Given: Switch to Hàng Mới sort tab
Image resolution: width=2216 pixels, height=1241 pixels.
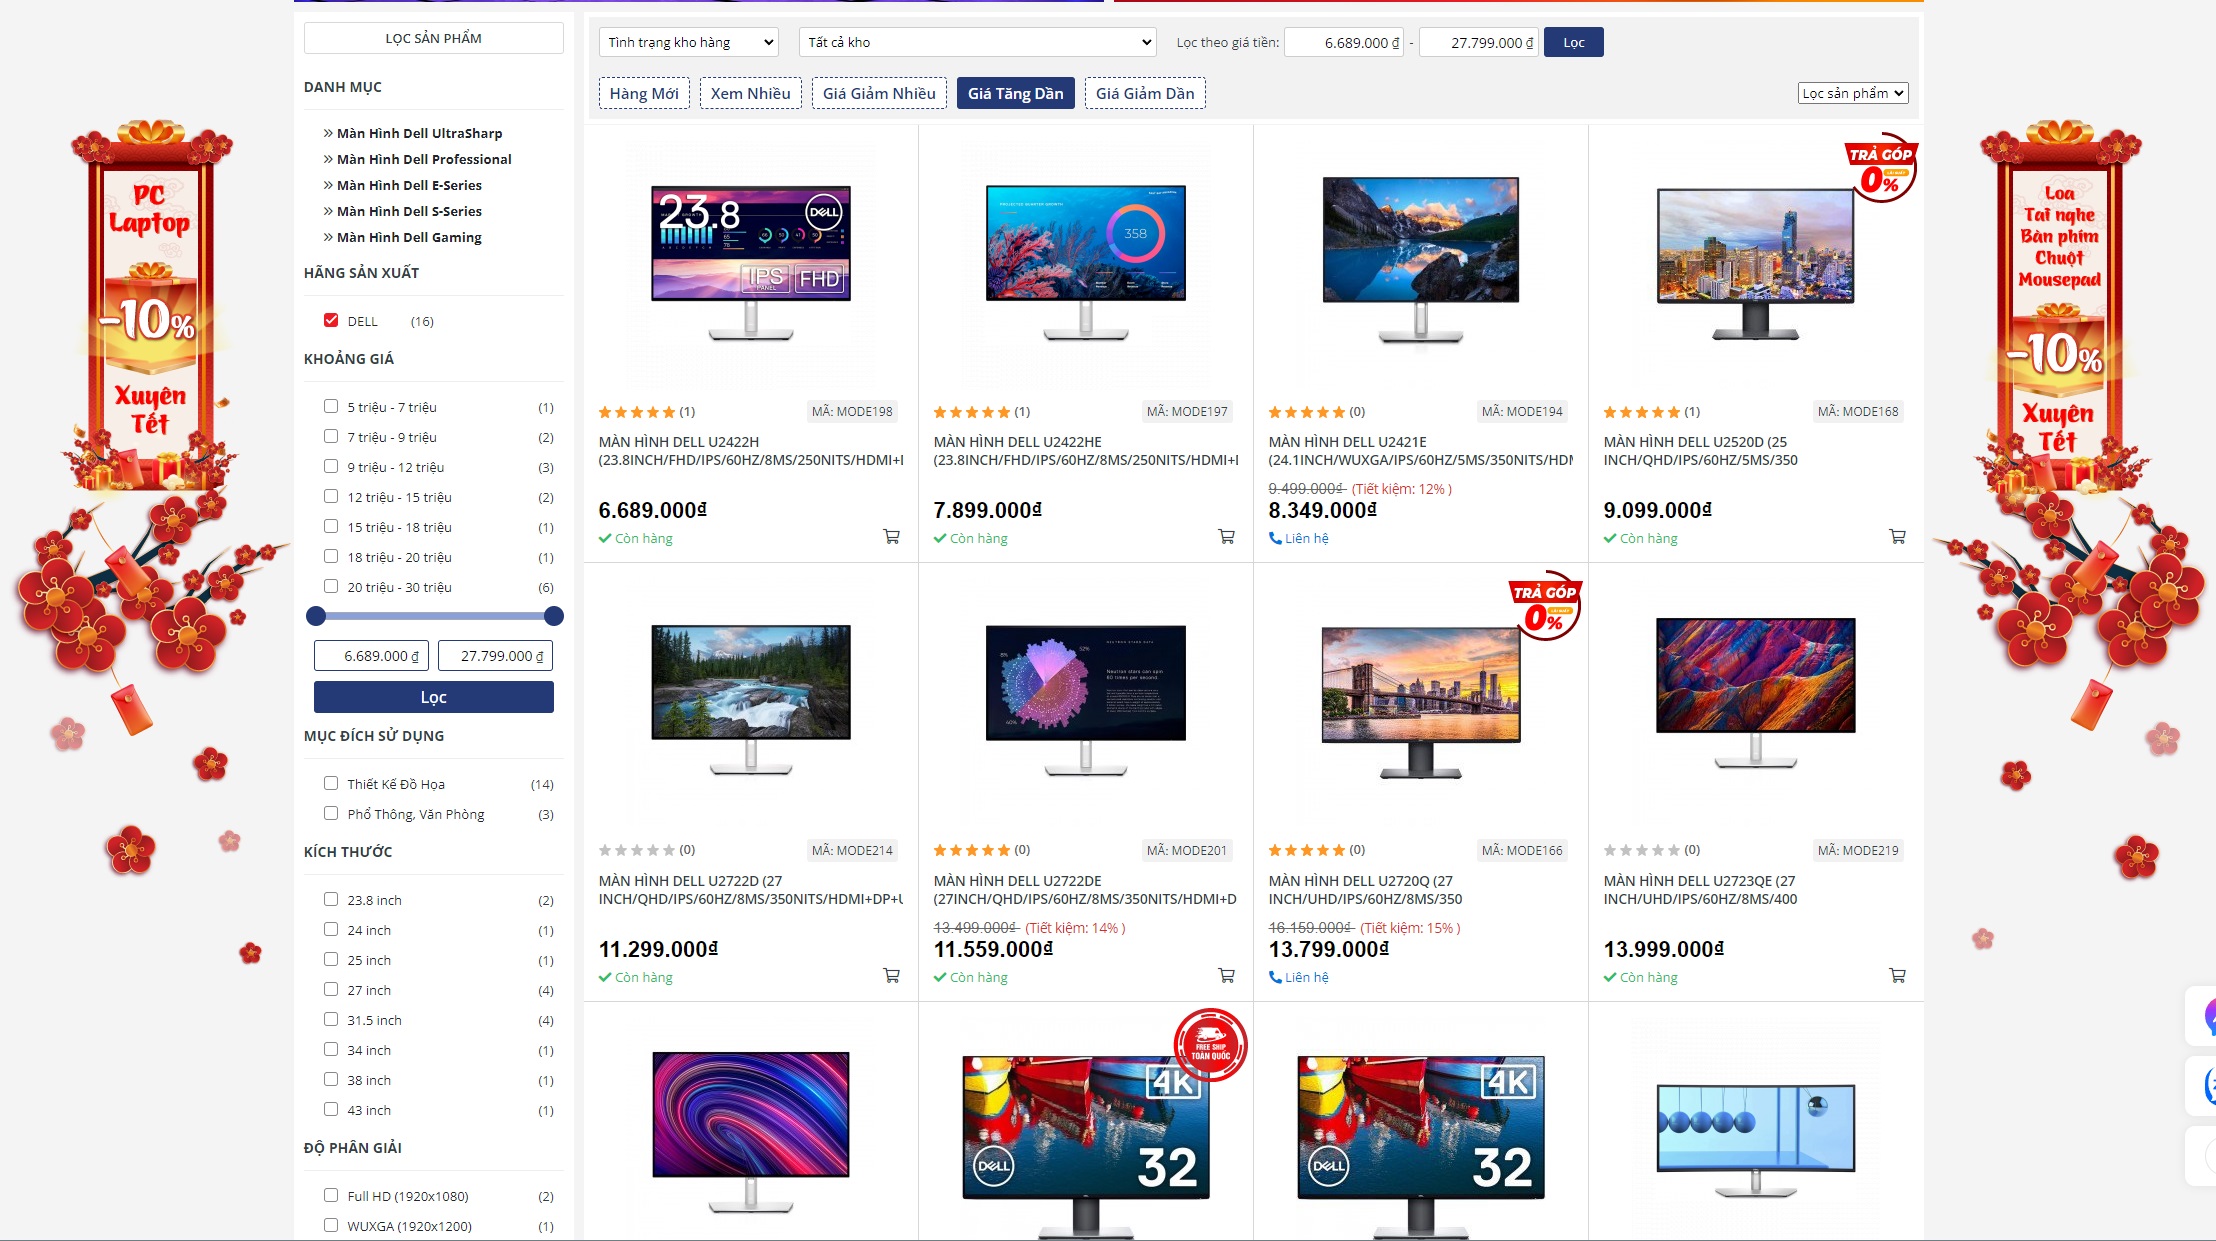Looking at the screenshot, I should tap(644, 93).
